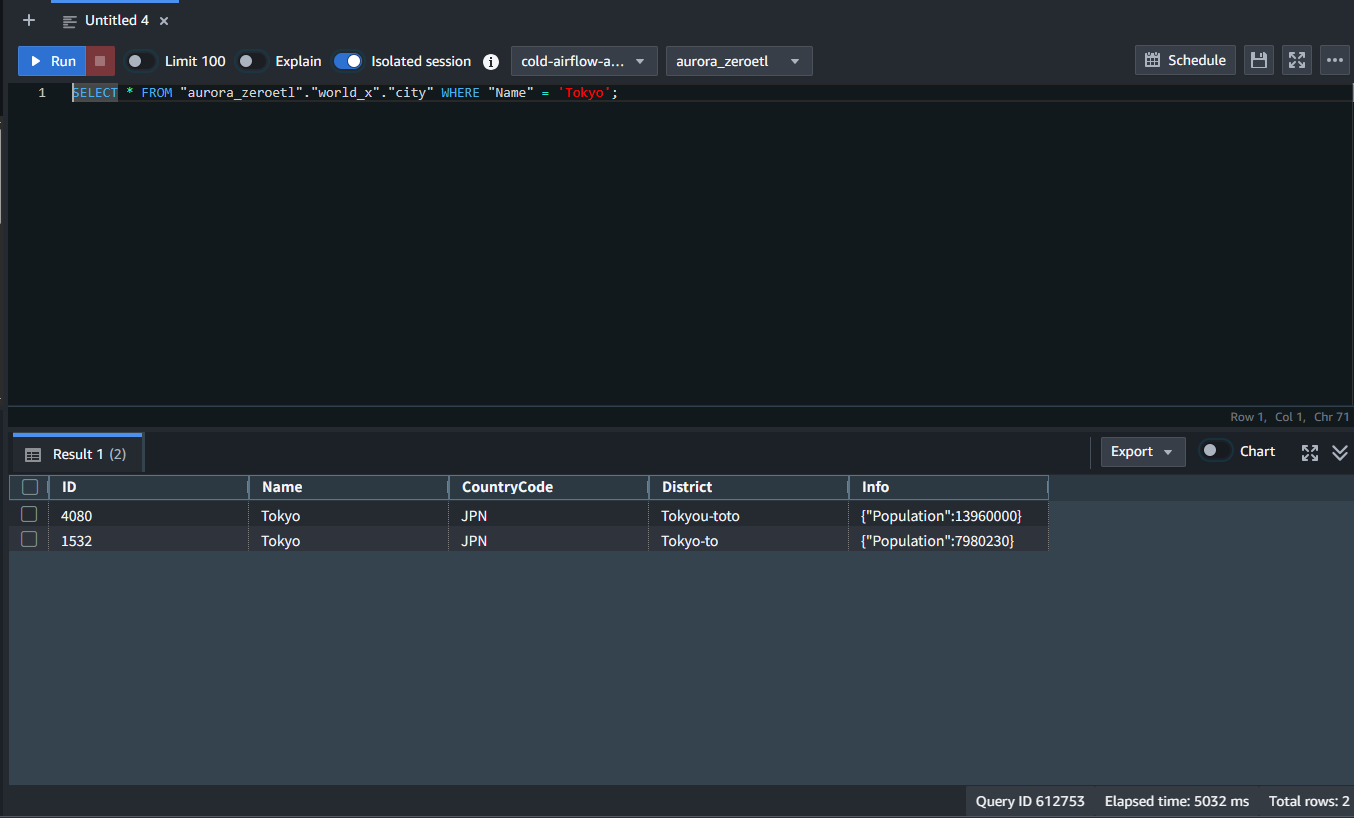Switch on the Chart toggle
Screen dimensions: 1354x818
1215,451
